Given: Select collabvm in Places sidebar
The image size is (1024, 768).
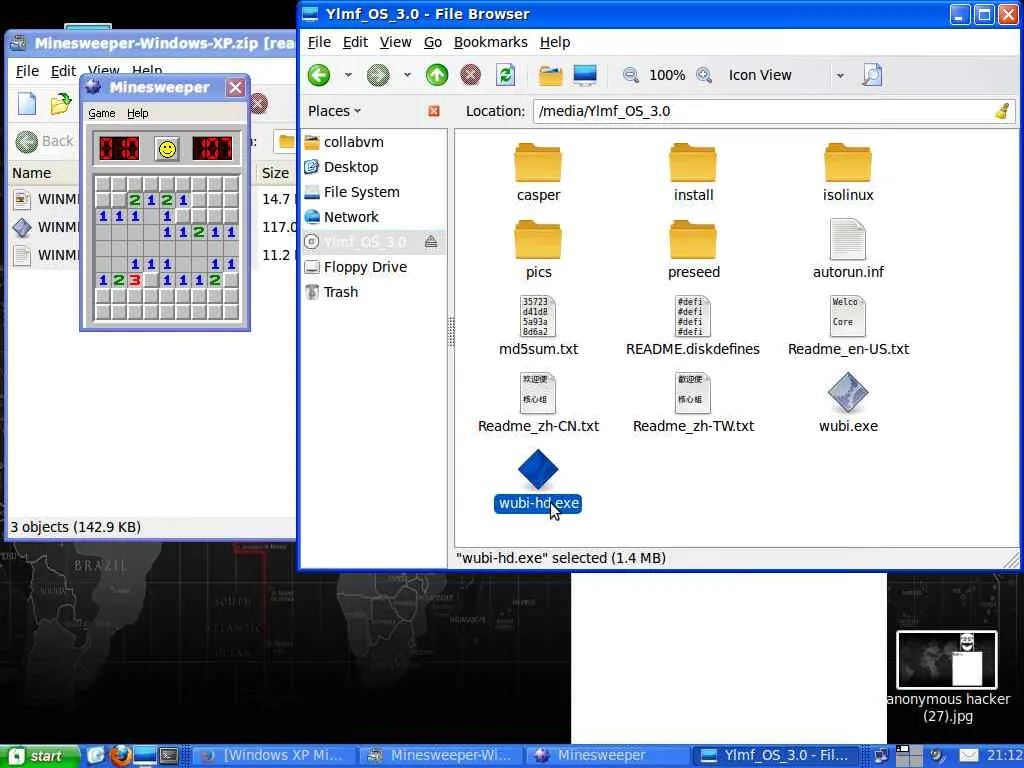Looking at the screenshot, I should point(353,142).
